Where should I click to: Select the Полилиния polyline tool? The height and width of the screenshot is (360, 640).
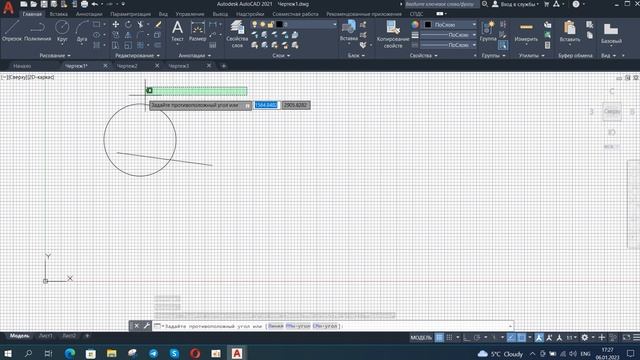(38, 31)
